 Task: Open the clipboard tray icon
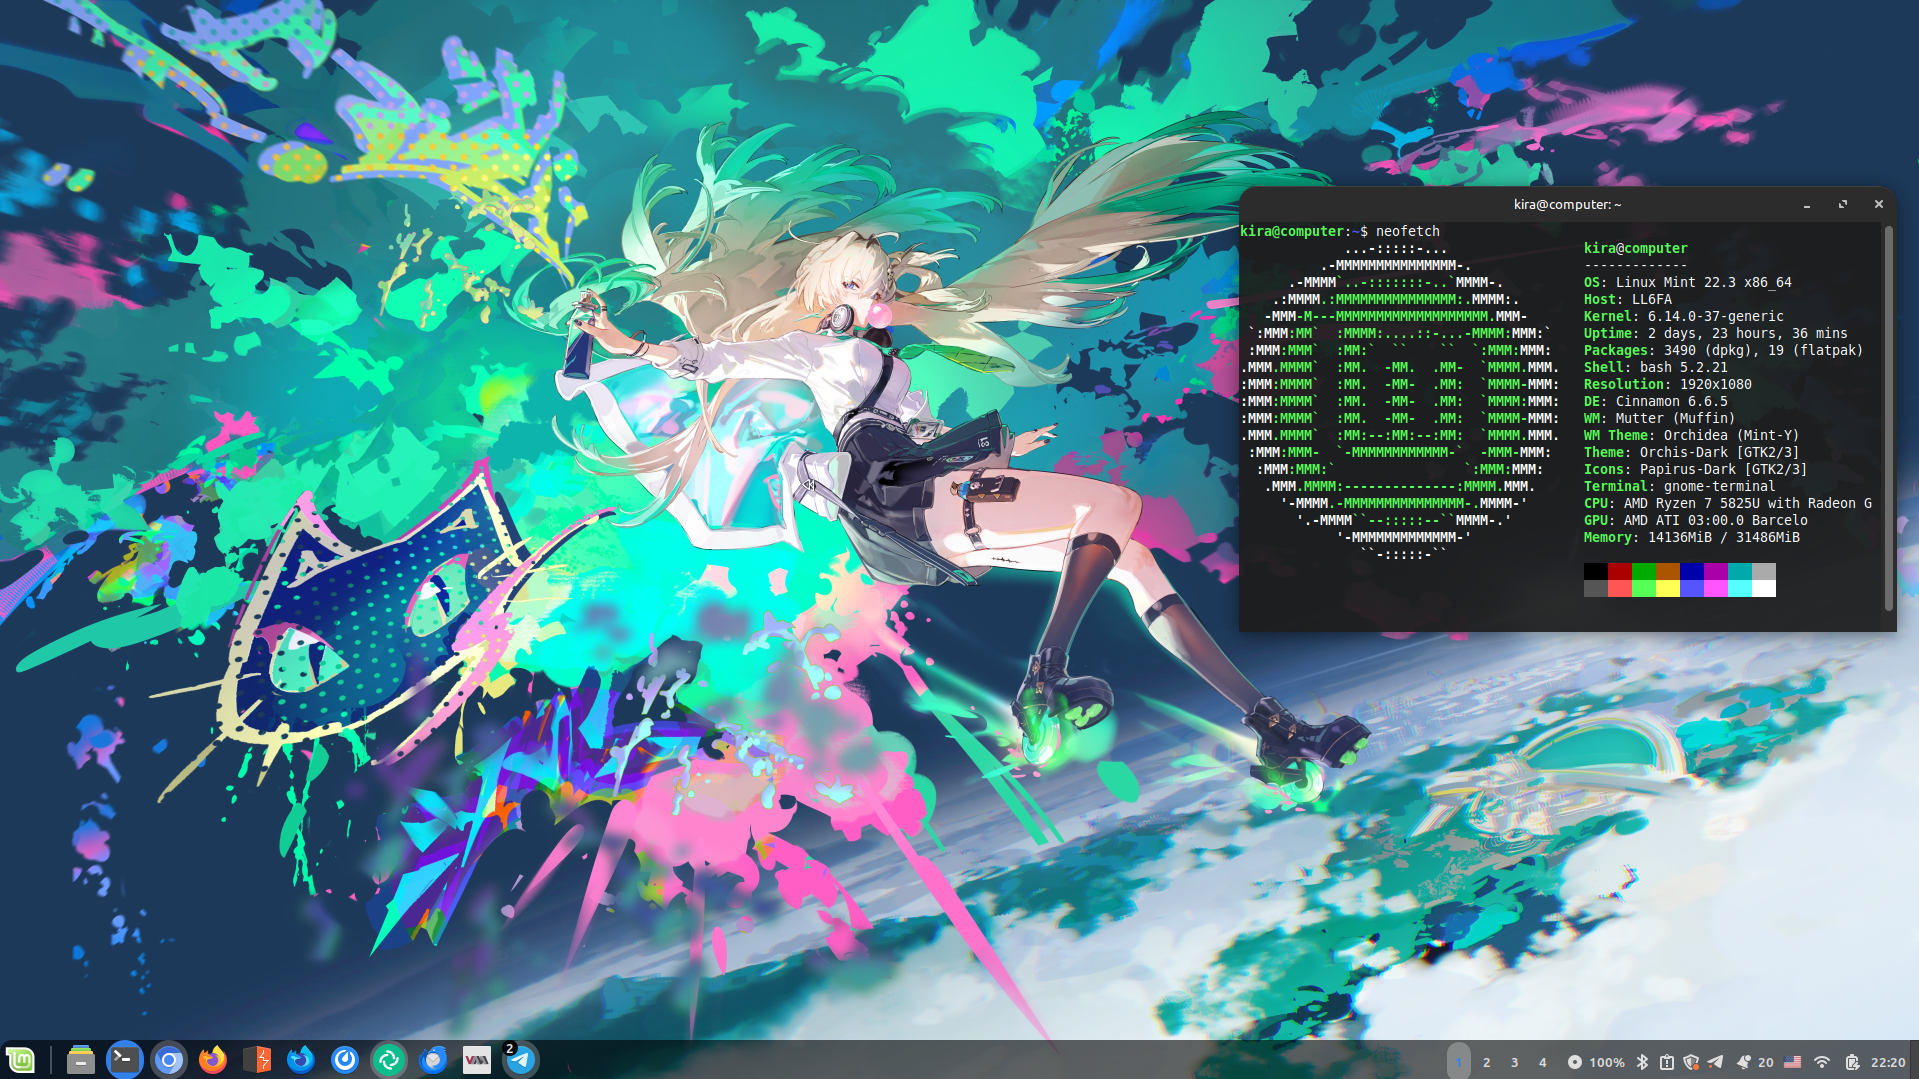point(1667,1062)
